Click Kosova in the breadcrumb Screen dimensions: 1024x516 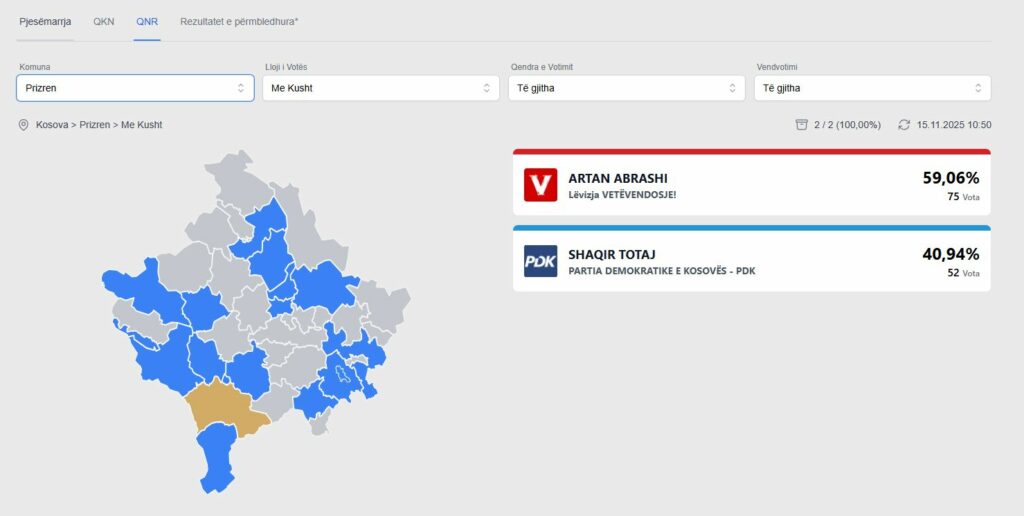pos(52,125)
